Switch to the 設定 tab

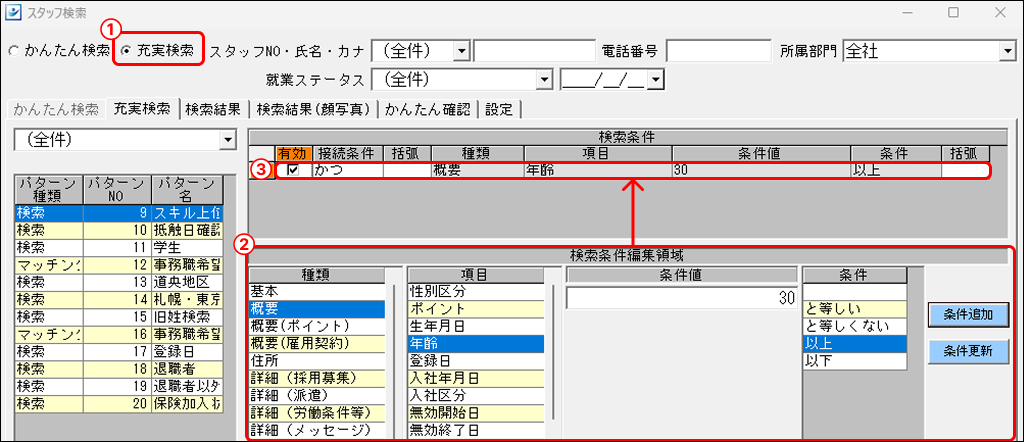pyautogui.click(x=499, y=109)
